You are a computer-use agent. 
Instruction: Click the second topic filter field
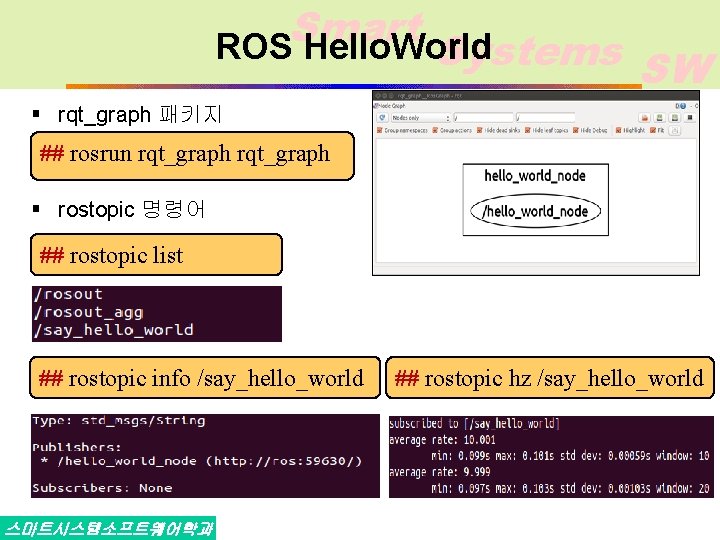click(545, 118)
